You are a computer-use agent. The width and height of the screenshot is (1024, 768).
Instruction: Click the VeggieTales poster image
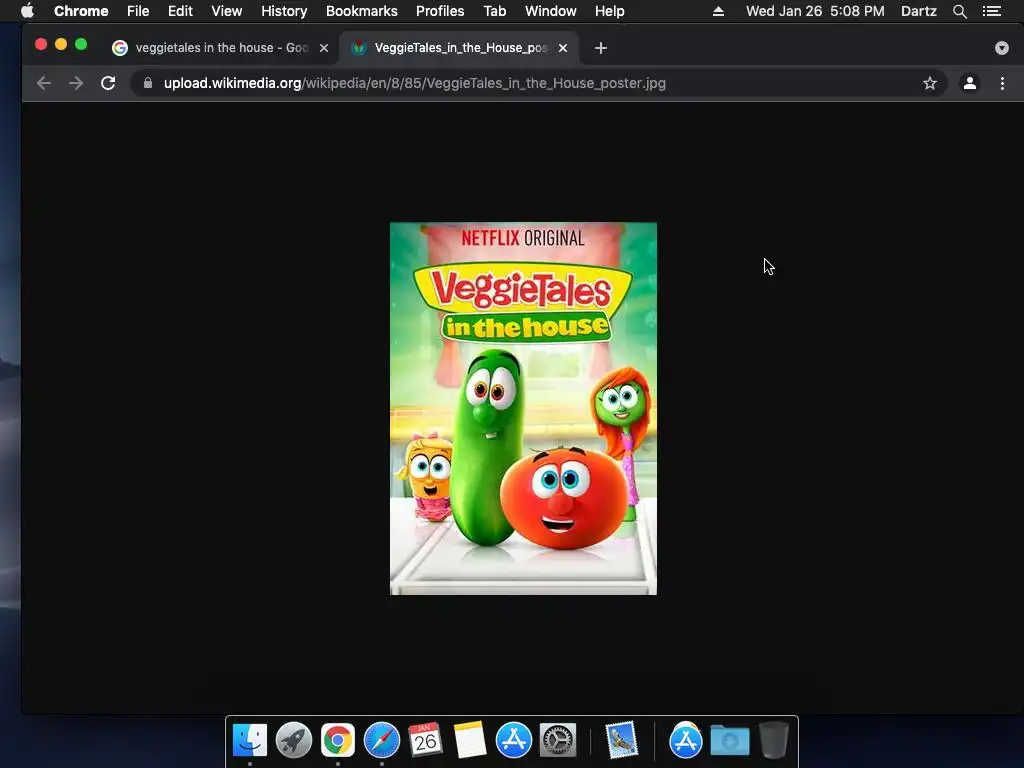click(523, 408)
